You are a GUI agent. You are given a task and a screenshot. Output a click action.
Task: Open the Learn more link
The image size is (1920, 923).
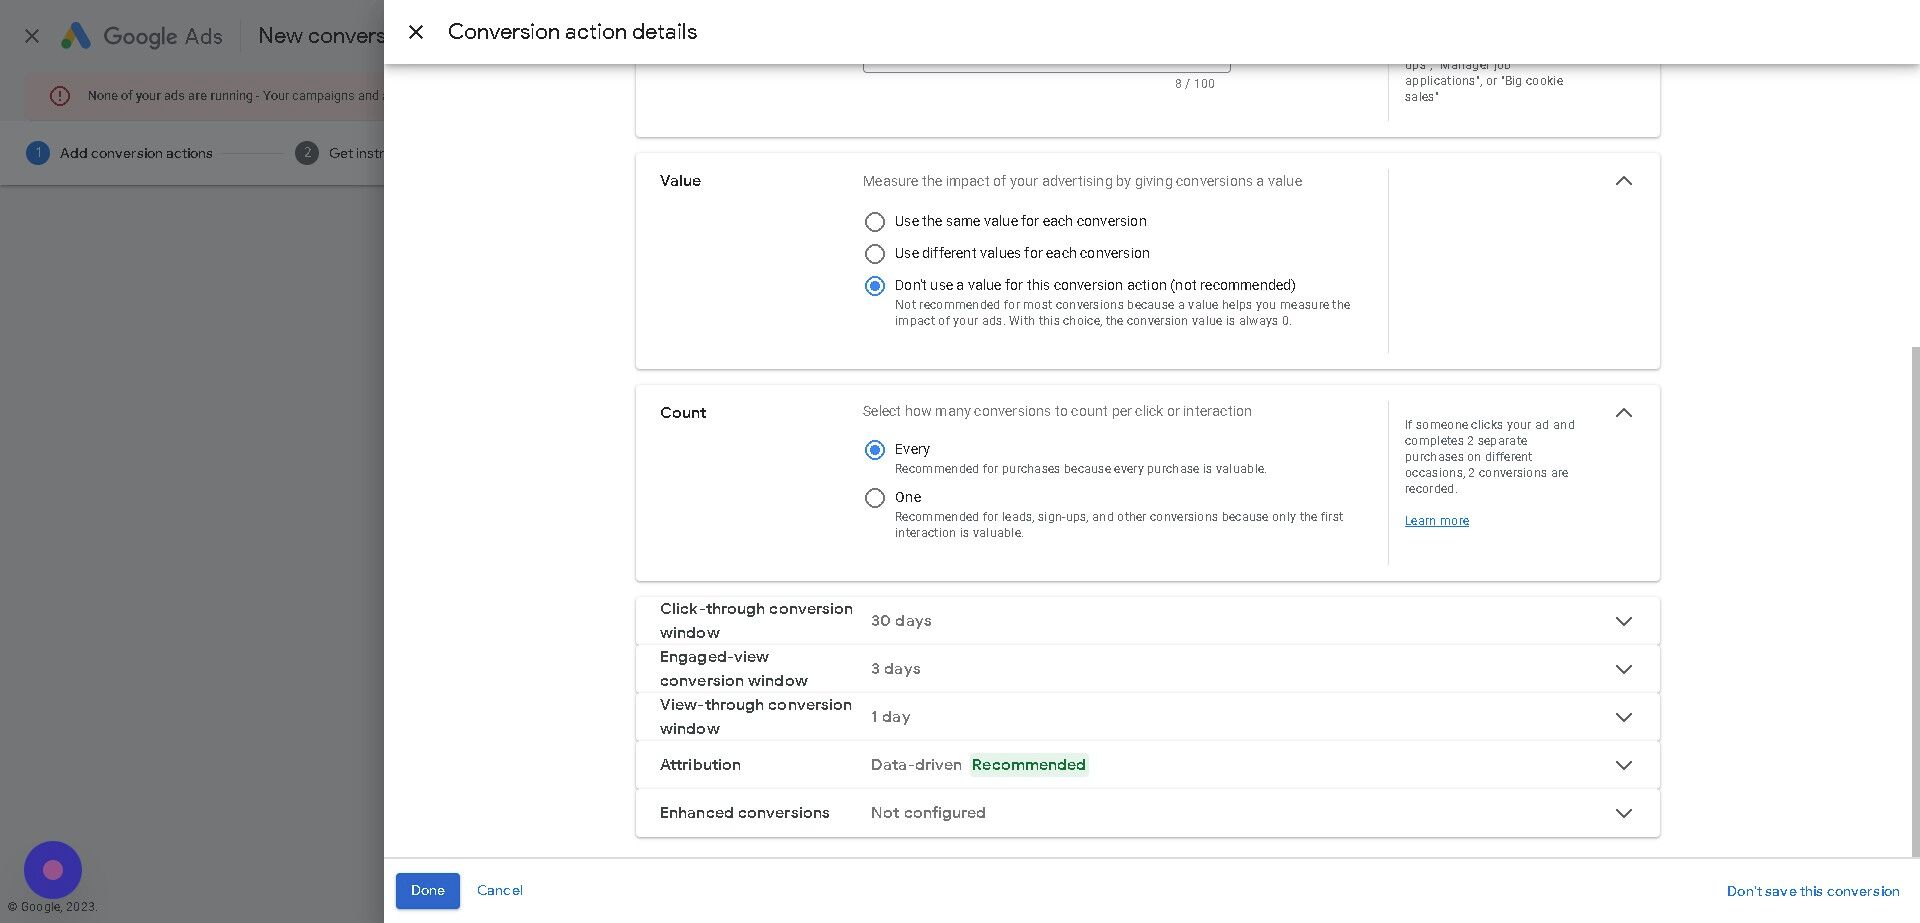(x=1436, y=521)
